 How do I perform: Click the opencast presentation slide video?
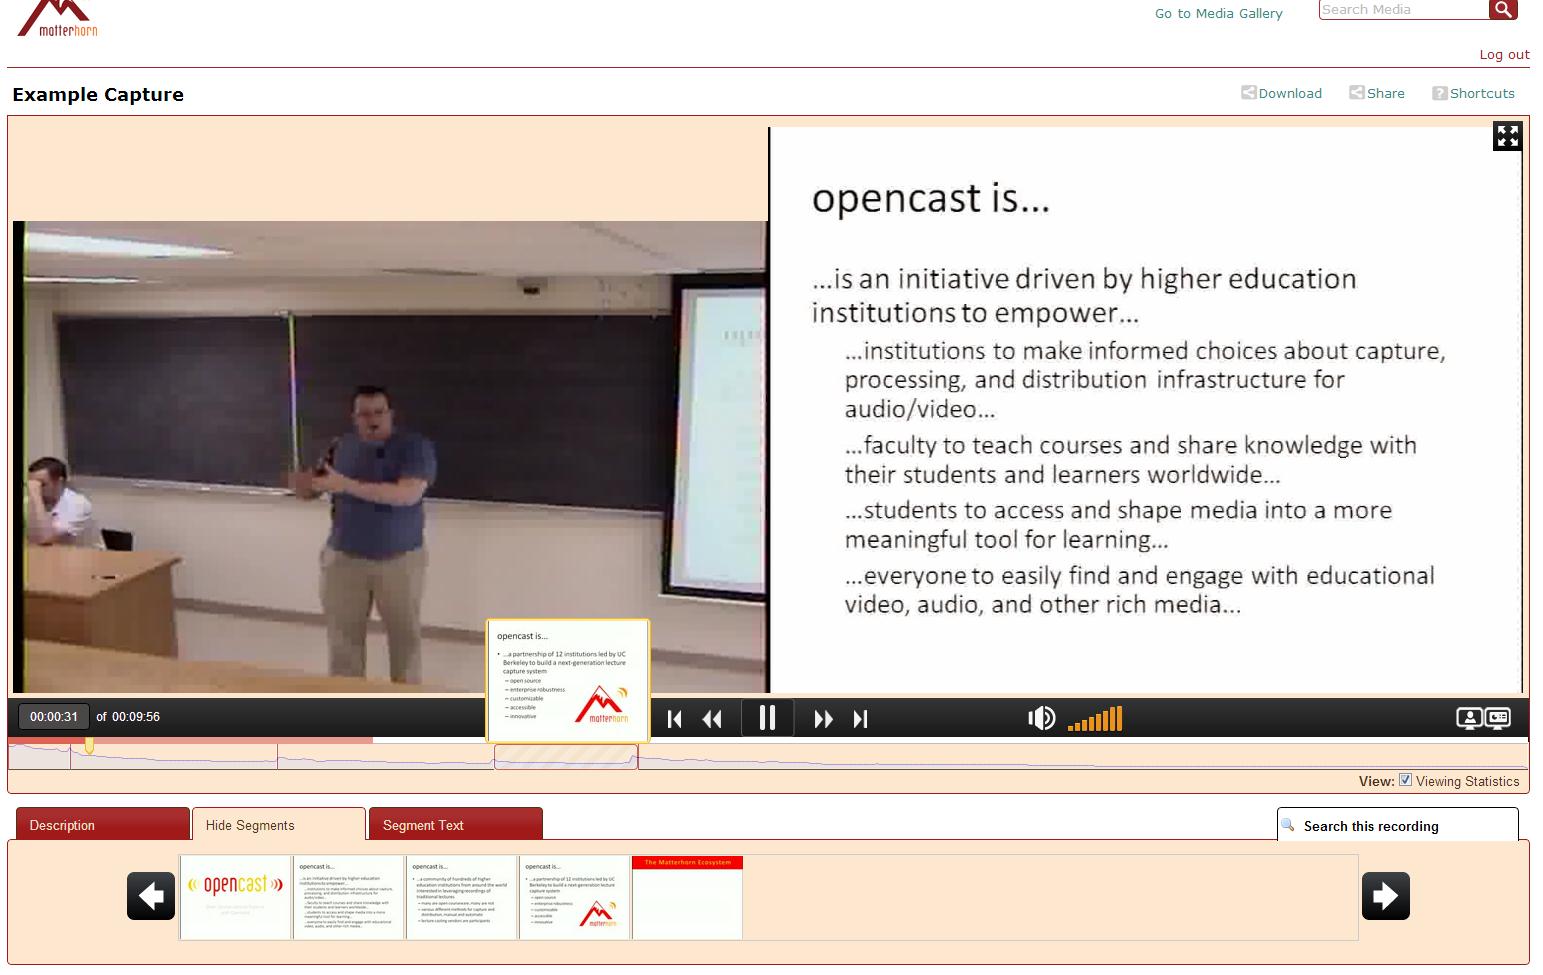[x=1146, y=410]
